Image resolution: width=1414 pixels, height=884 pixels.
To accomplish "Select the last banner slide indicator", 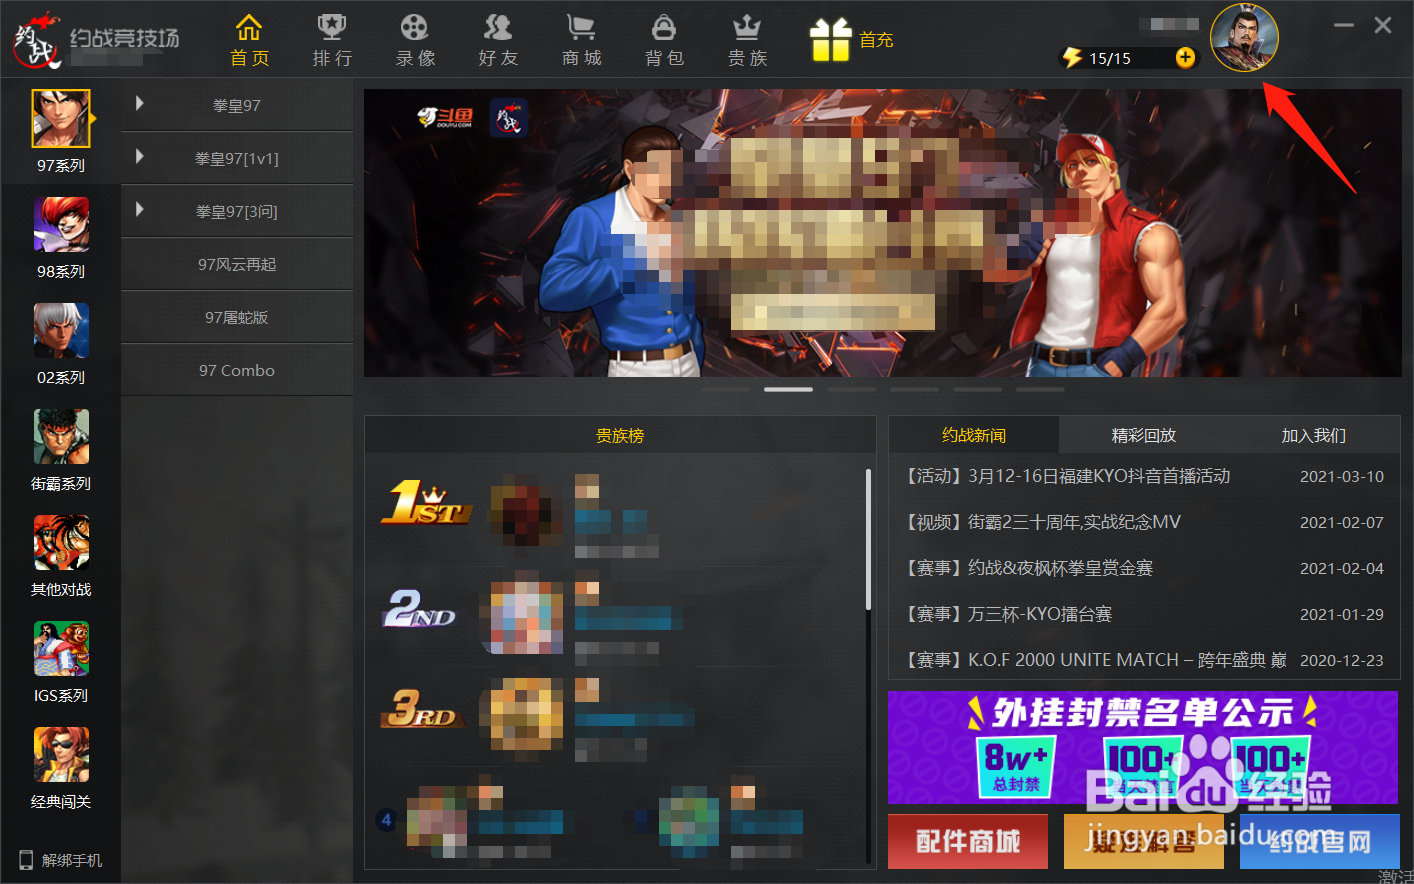I will coord(1041,389).
